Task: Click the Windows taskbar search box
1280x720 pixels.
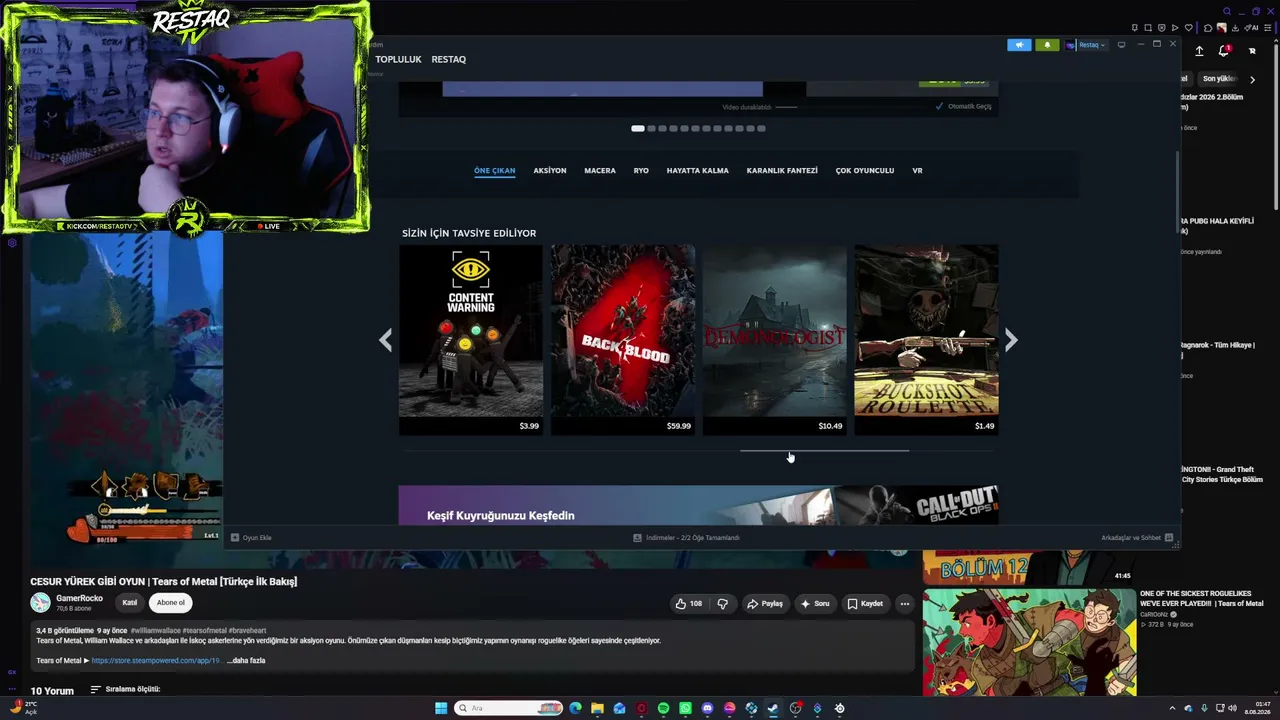Action: coord(507,708)
